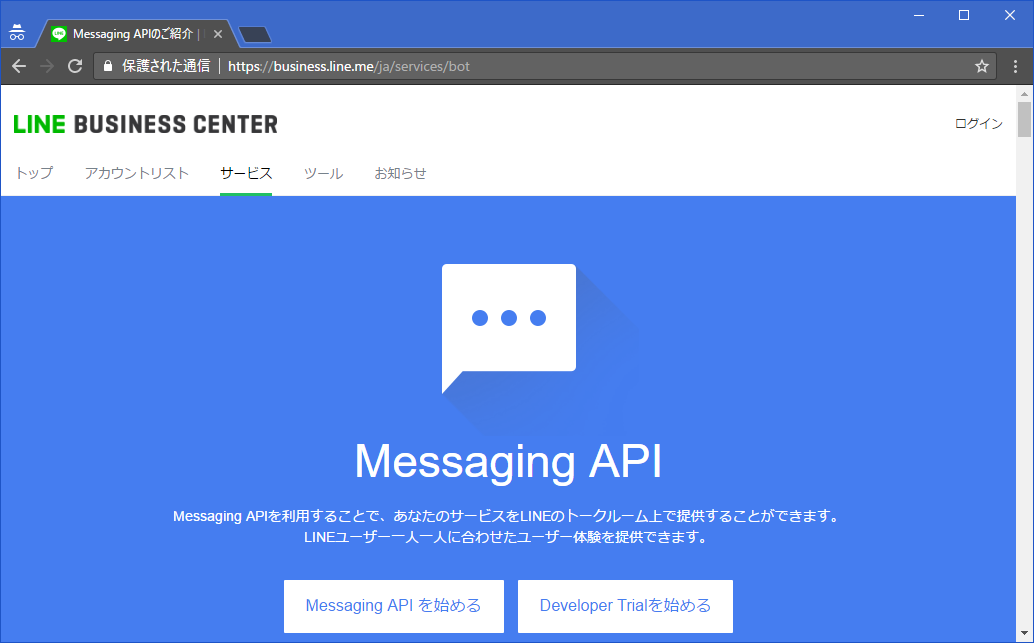Click the LINE favicon on the tab
Screen dimensions: 1034x643
click(59, 34)
